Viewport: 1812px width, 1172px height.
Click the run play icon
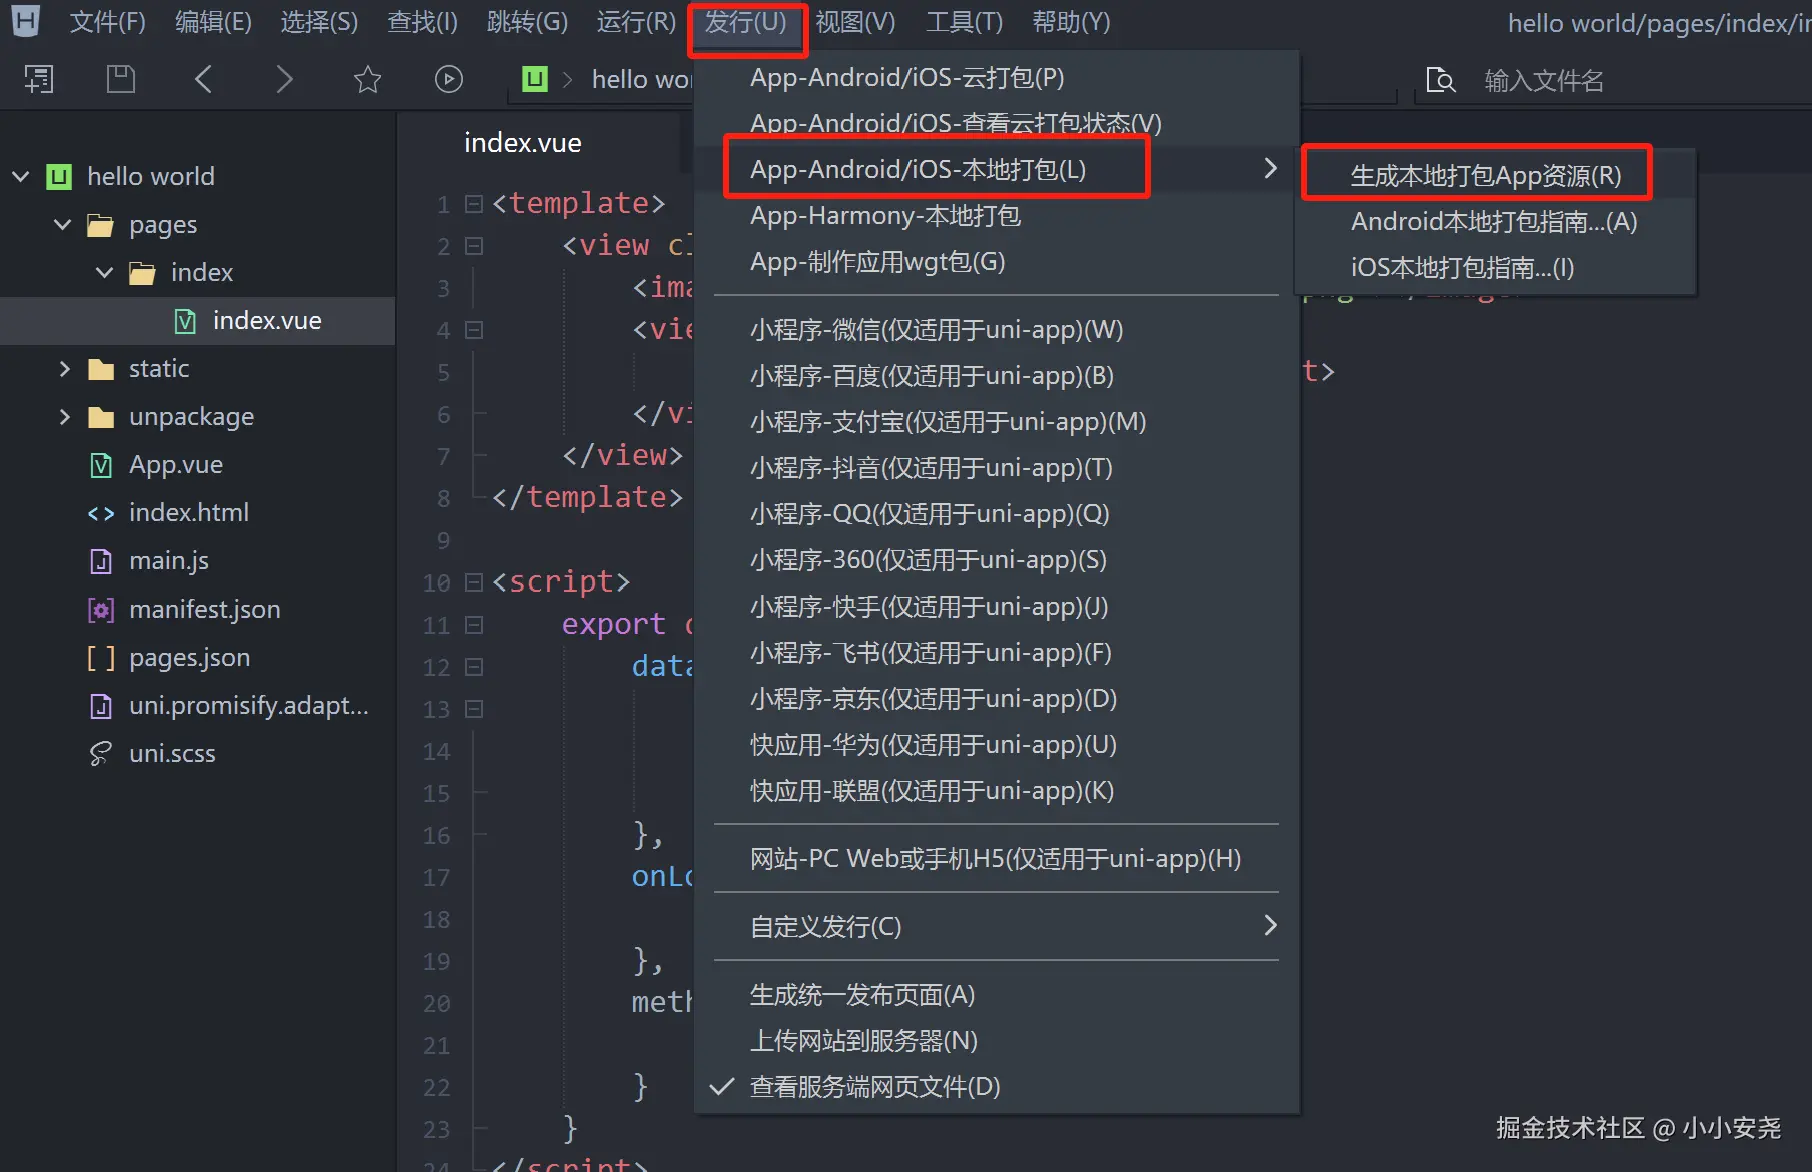tap(449, 79)
